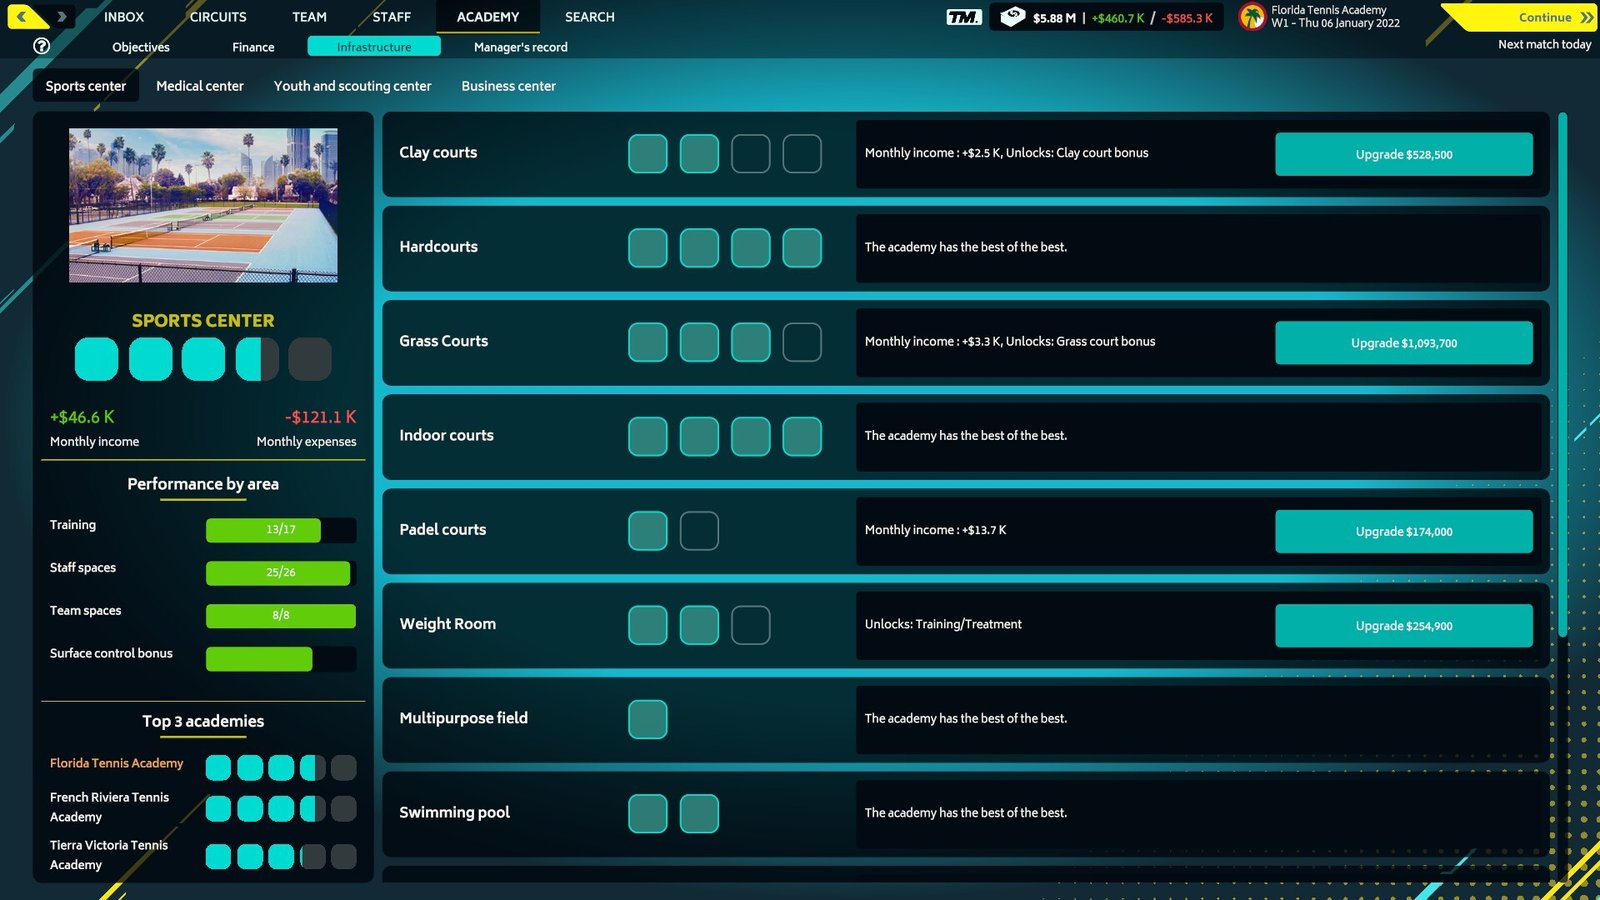Switch to the Medical center tab
Viewport: 1600px width, 900px height.
pyautogui.click(x=200, y=86)
